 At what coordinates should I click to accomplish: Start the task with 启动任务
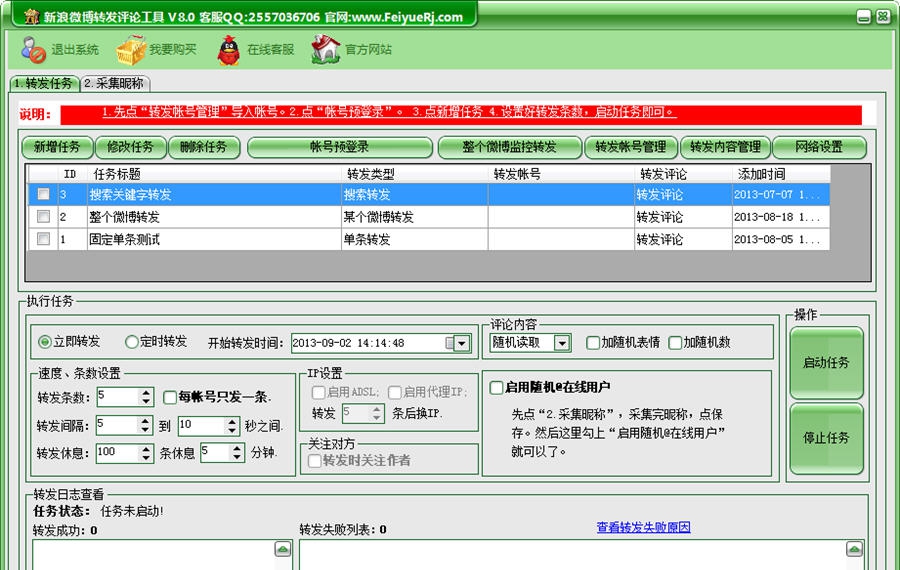coord(827,363)
